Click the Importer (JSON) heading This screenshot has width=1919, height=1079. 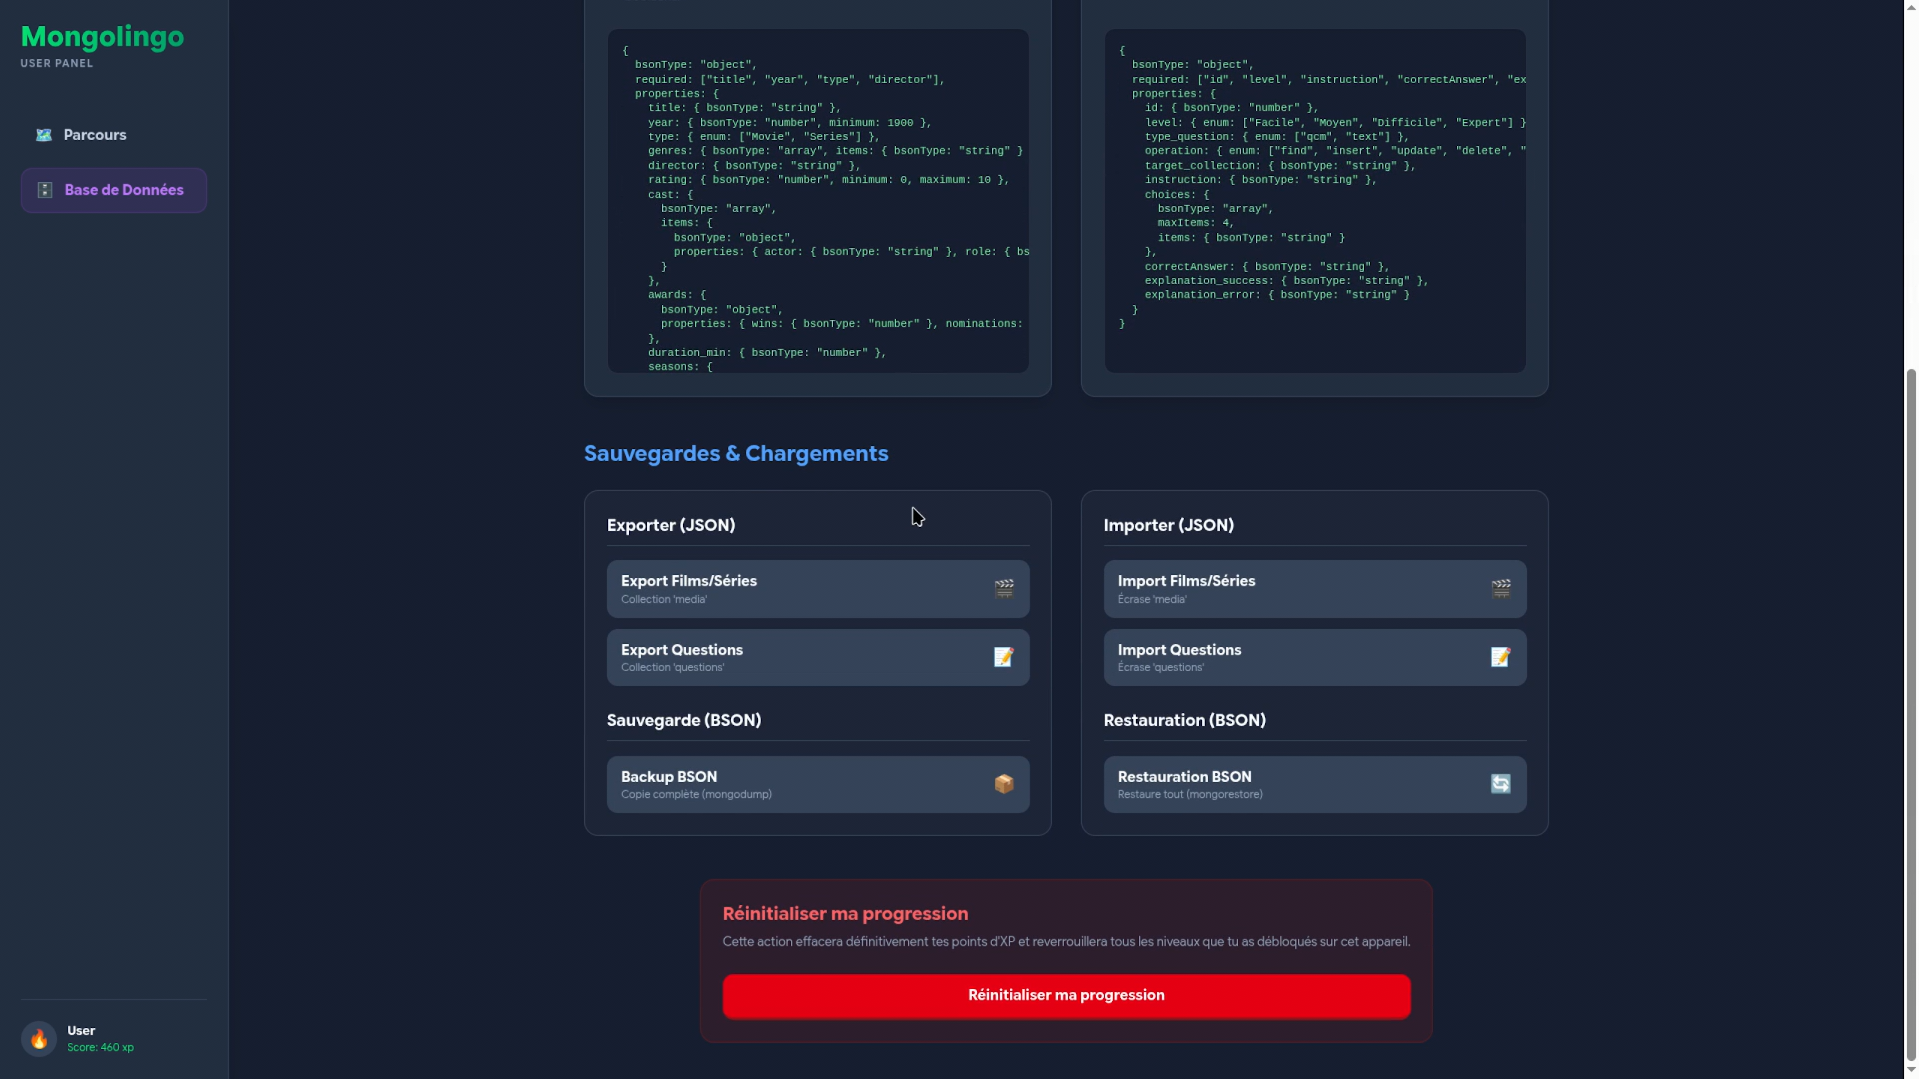[1168, 525]
